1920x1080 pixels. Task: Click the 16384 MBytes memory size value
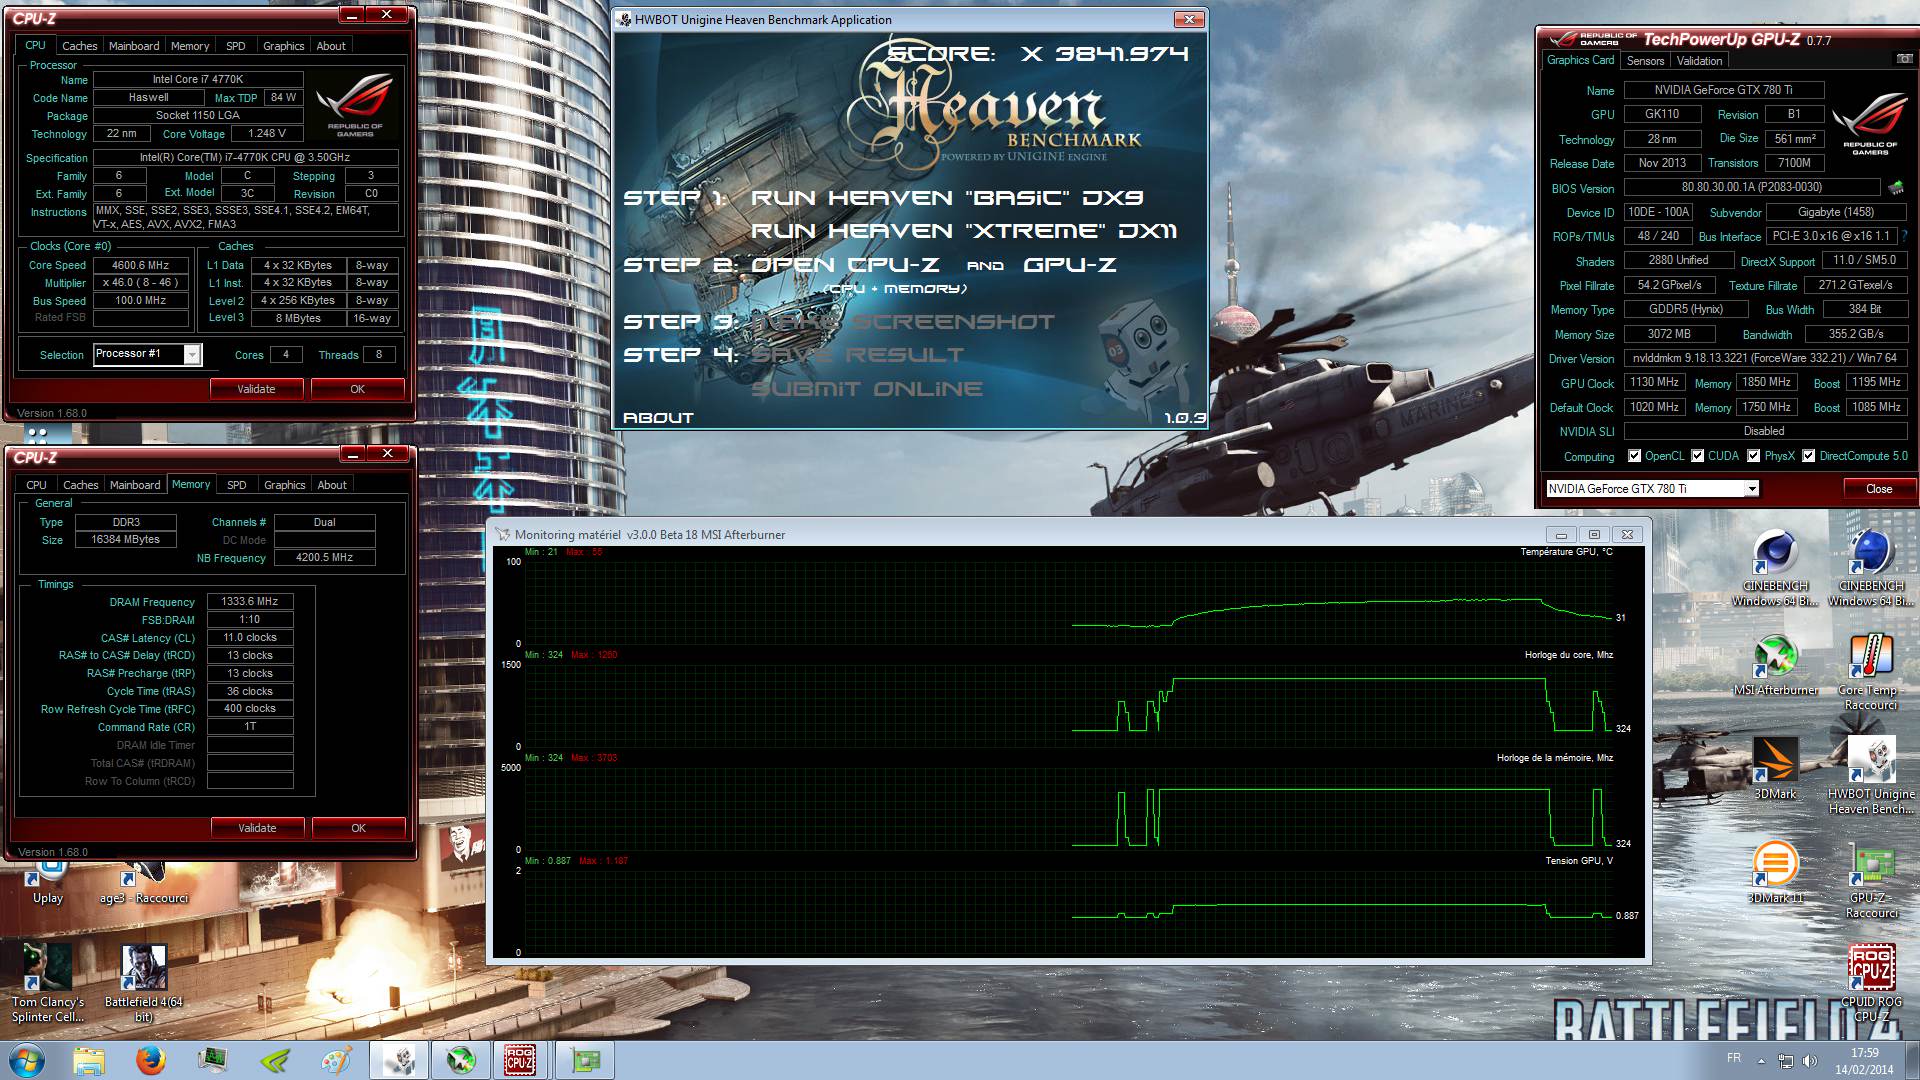[126, 539]
